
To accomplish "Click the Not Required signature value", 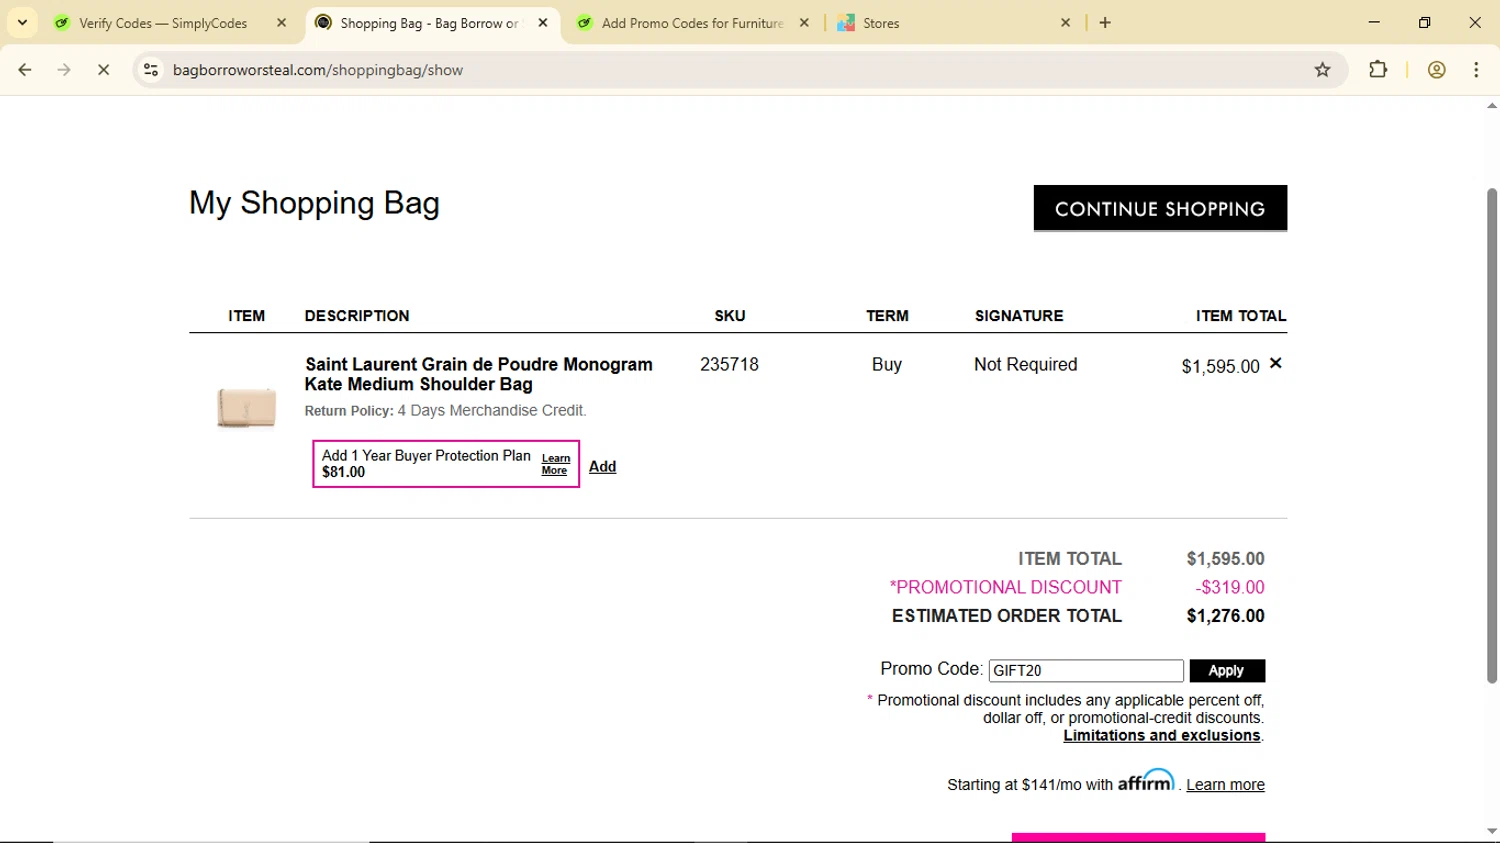I will coord(1025,365).
